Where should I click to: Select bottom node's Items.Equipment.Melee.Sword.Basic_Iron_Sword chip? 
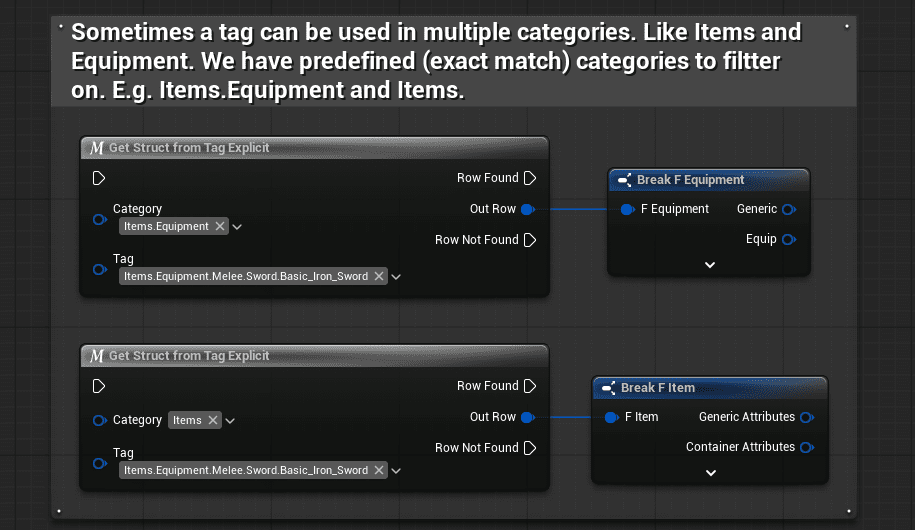pos(253,470)
